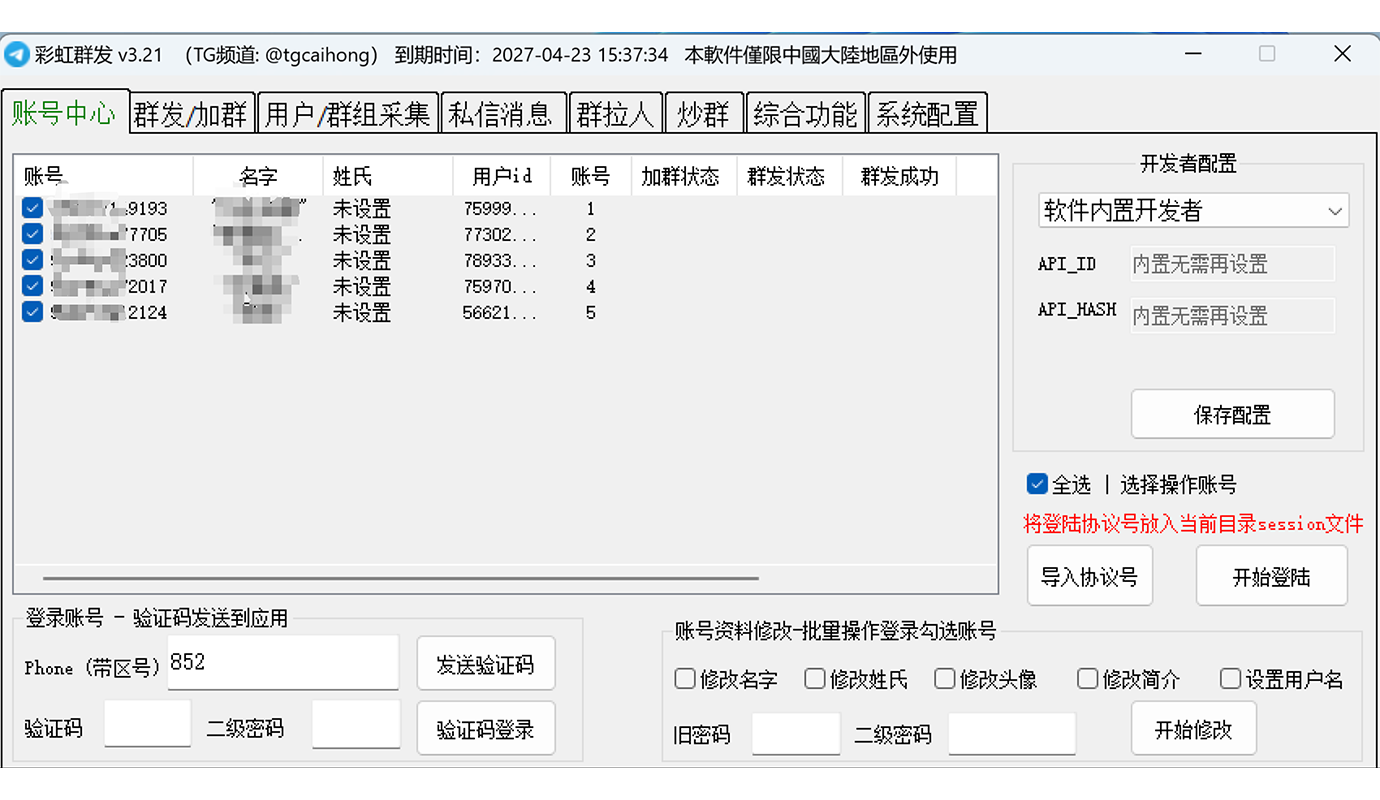Click the 保存配置 button
The image size is (1380, 800).
tap(1232, 413)
